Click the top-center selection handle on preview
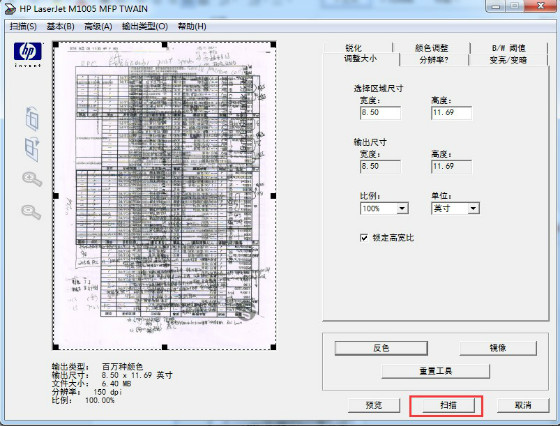The image size is (560, 426). [165, 45]
